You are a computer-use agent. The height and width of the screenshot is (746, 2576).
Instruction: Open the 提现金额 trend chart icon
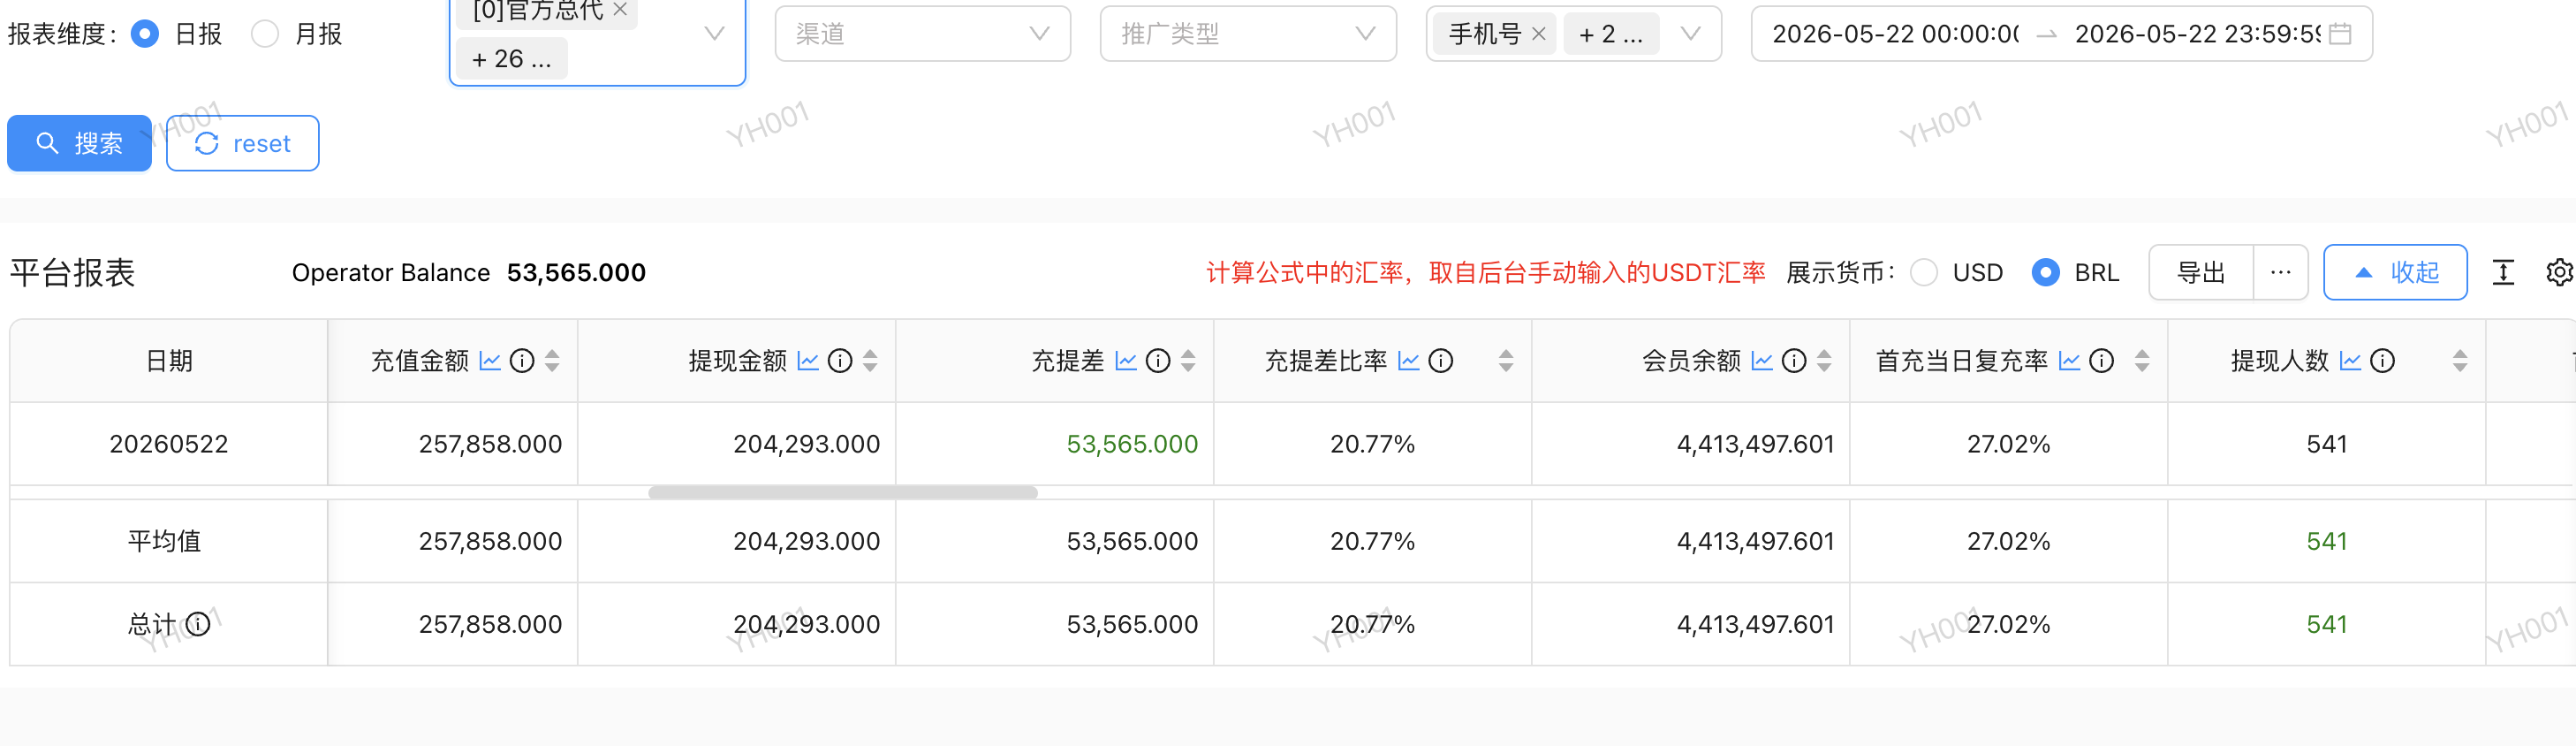point(808,361)
